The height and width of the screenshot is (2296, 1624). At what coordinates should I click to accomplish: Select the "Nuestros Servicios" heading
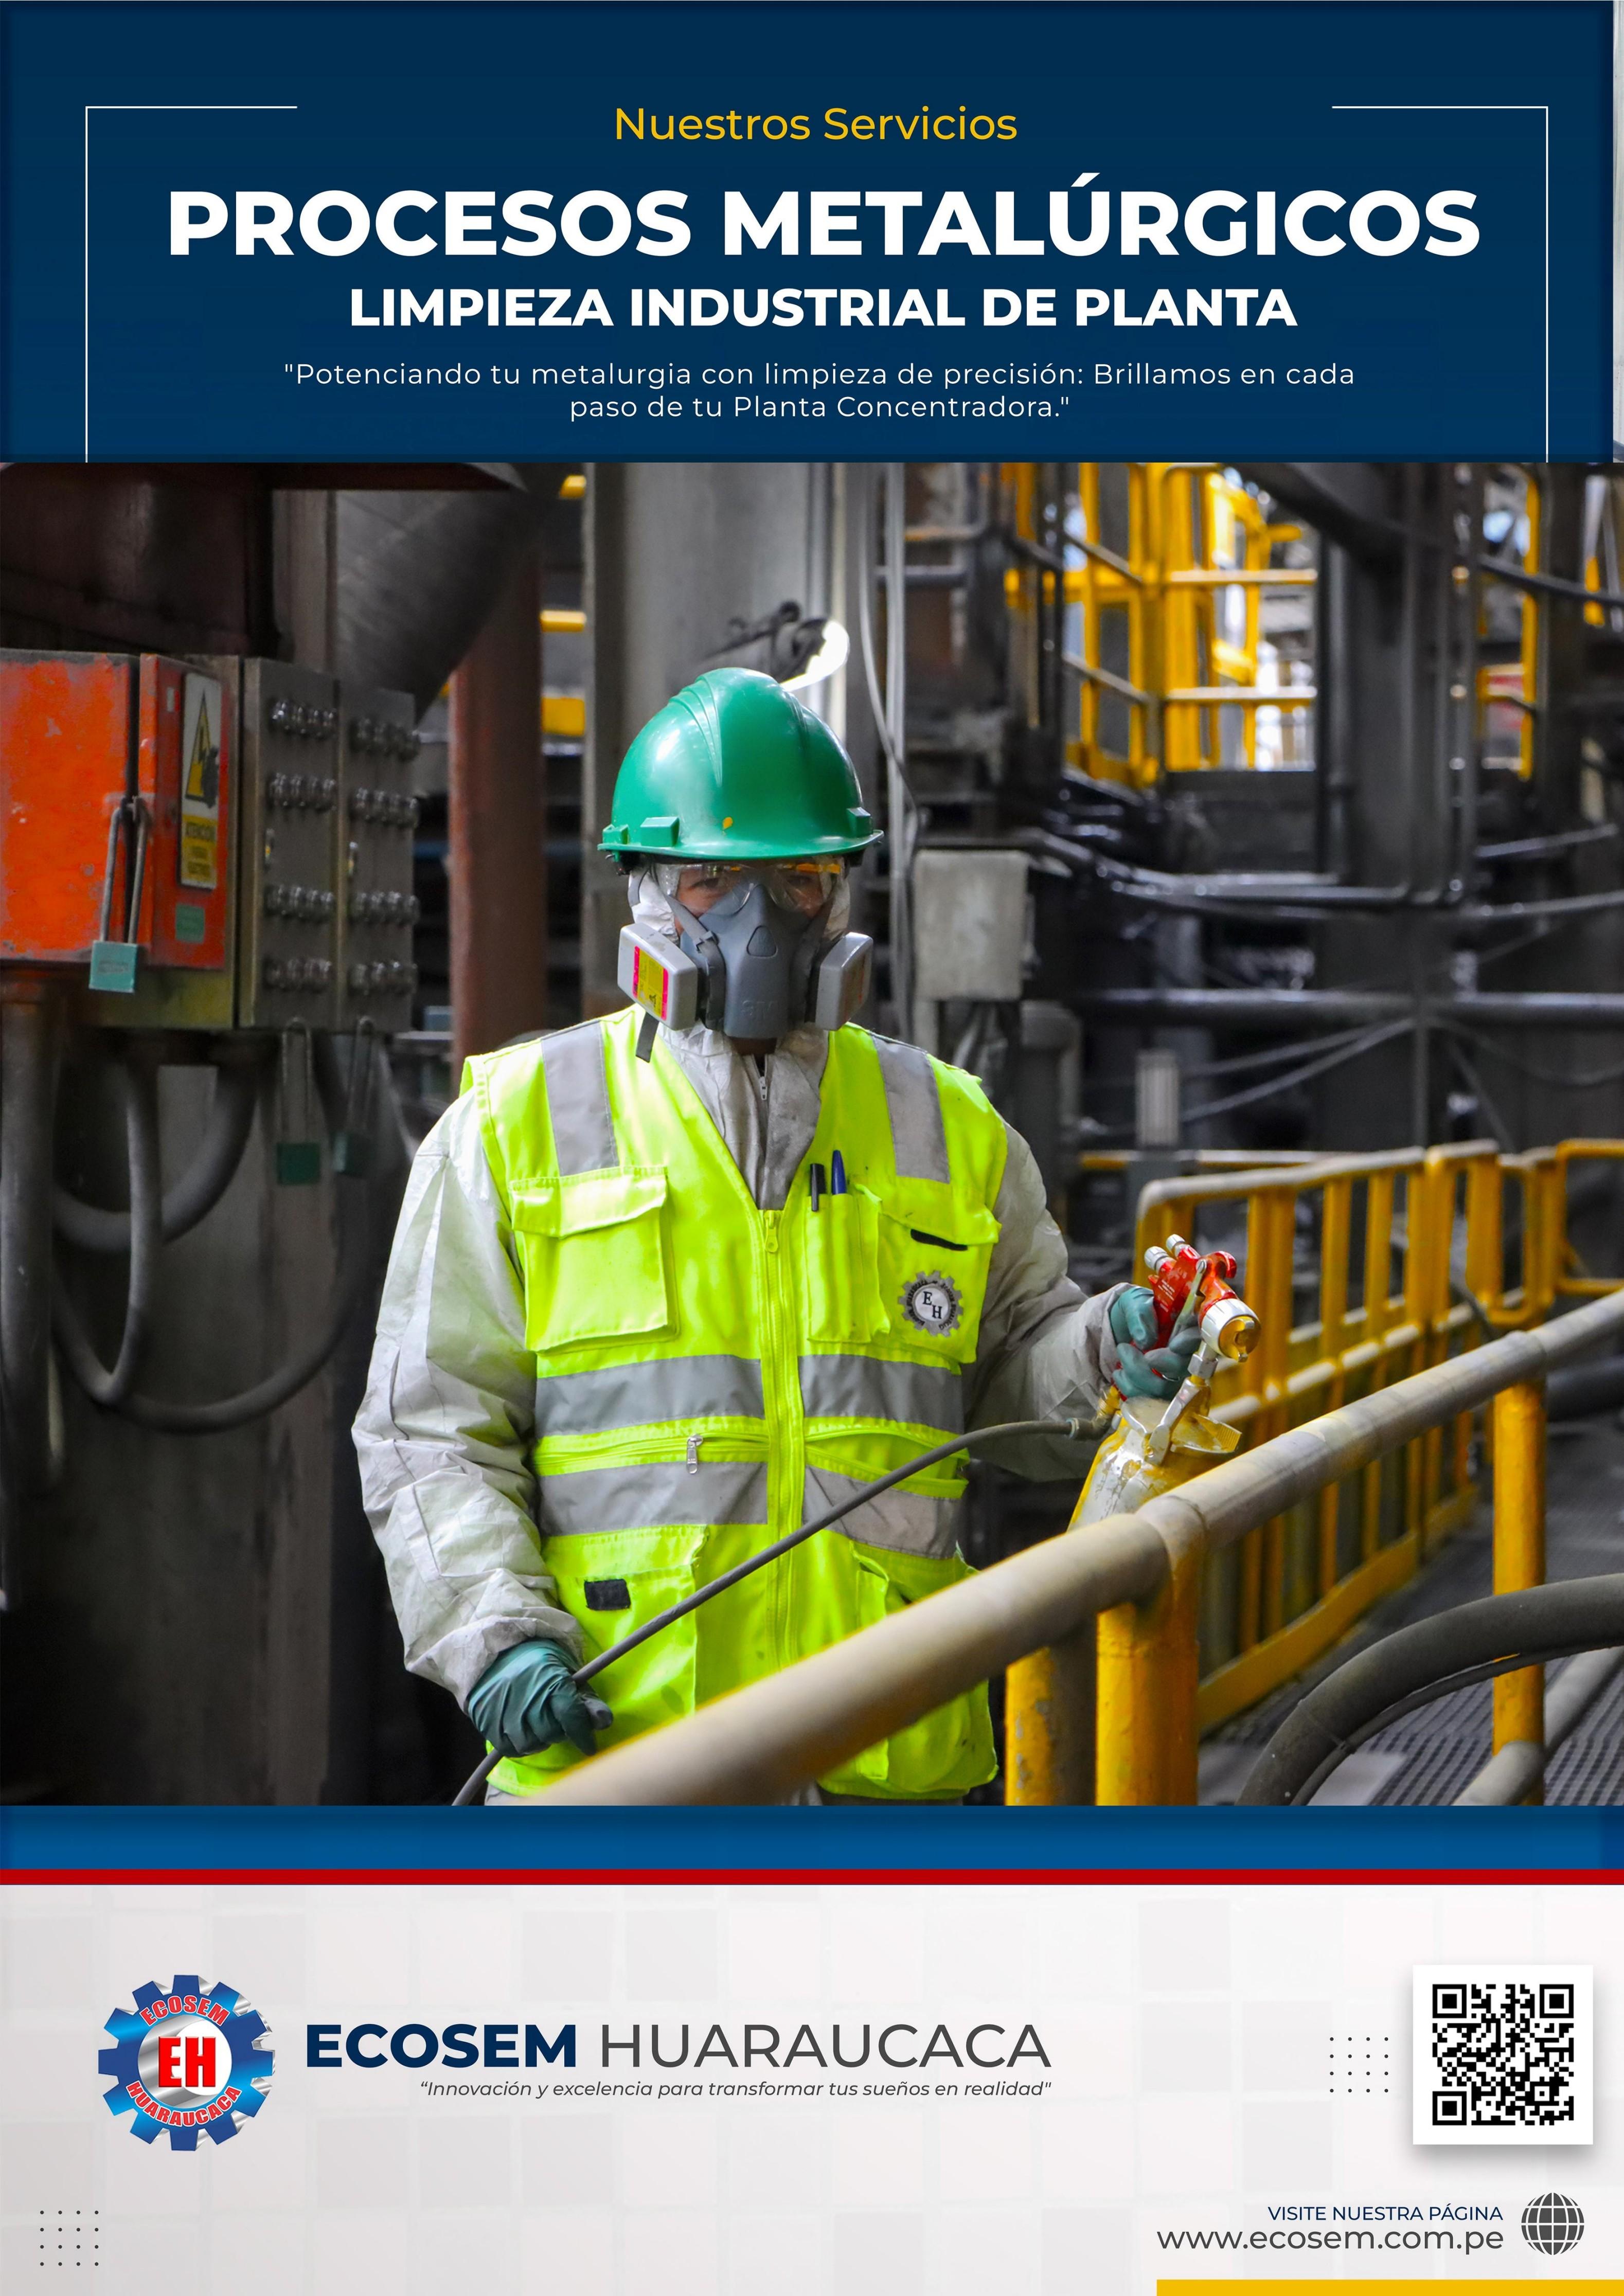(x=815, y=125)
